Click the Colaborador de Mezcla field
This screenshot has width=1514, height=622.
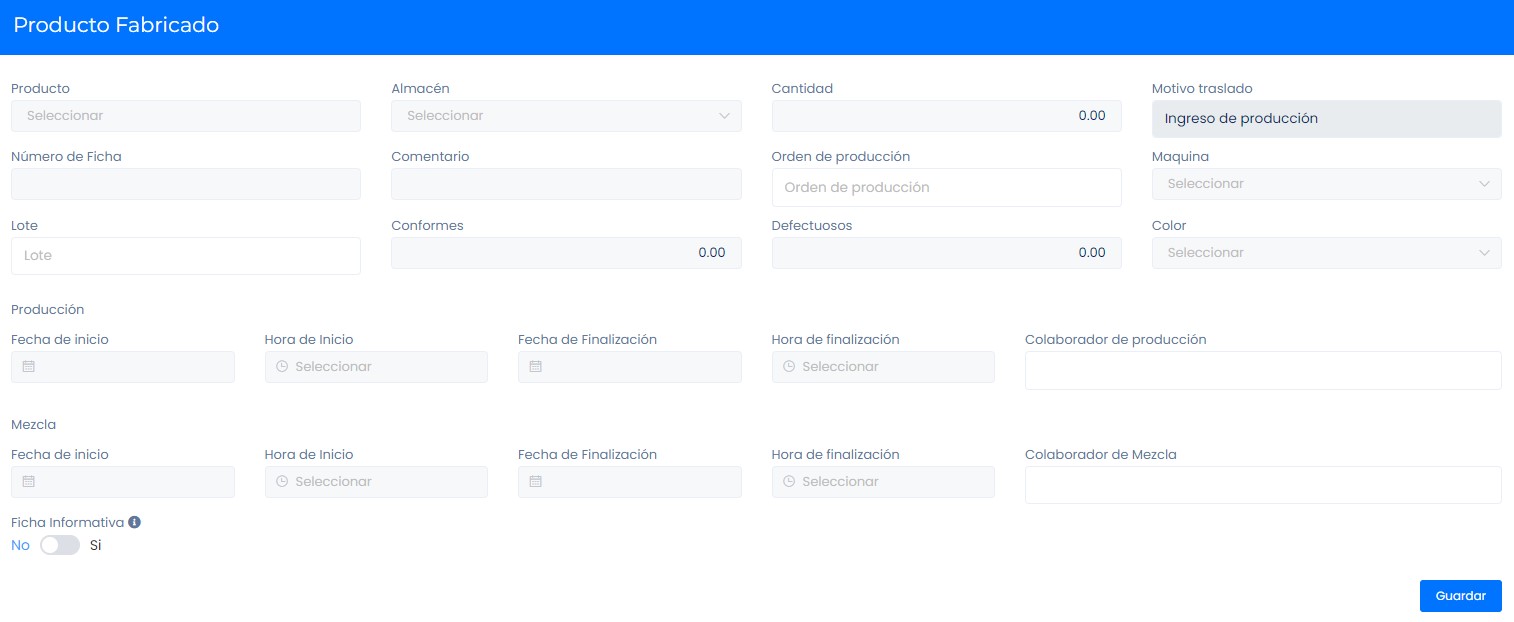[1262, 485]
